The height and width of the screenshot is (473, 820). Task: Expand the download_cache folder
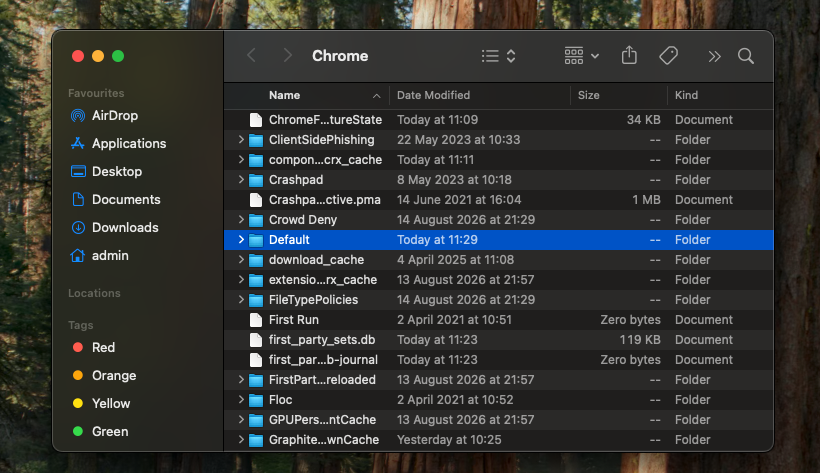coord(241,260)
